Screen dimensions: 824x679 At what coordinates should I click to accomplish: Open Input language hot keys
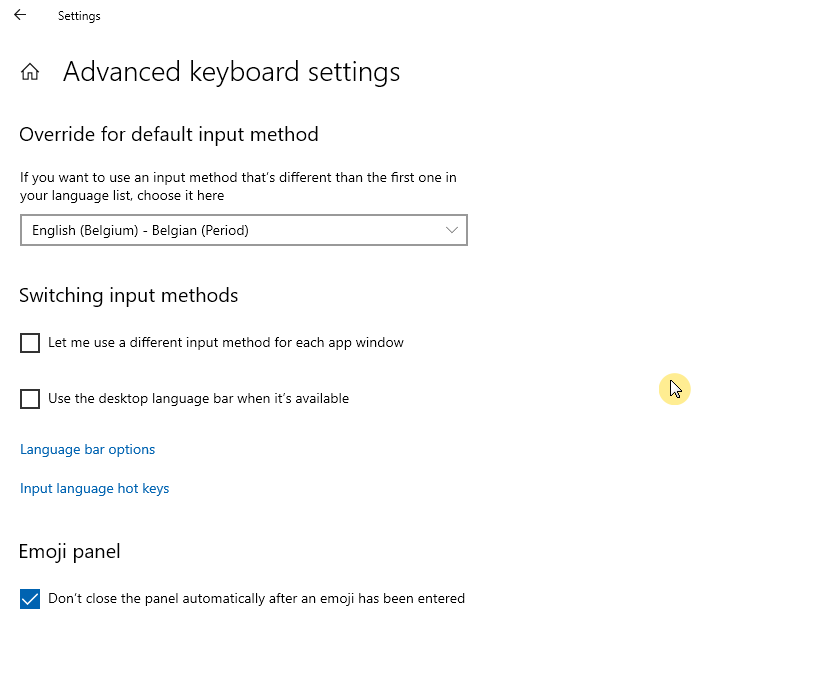click(x=94, y=488)
